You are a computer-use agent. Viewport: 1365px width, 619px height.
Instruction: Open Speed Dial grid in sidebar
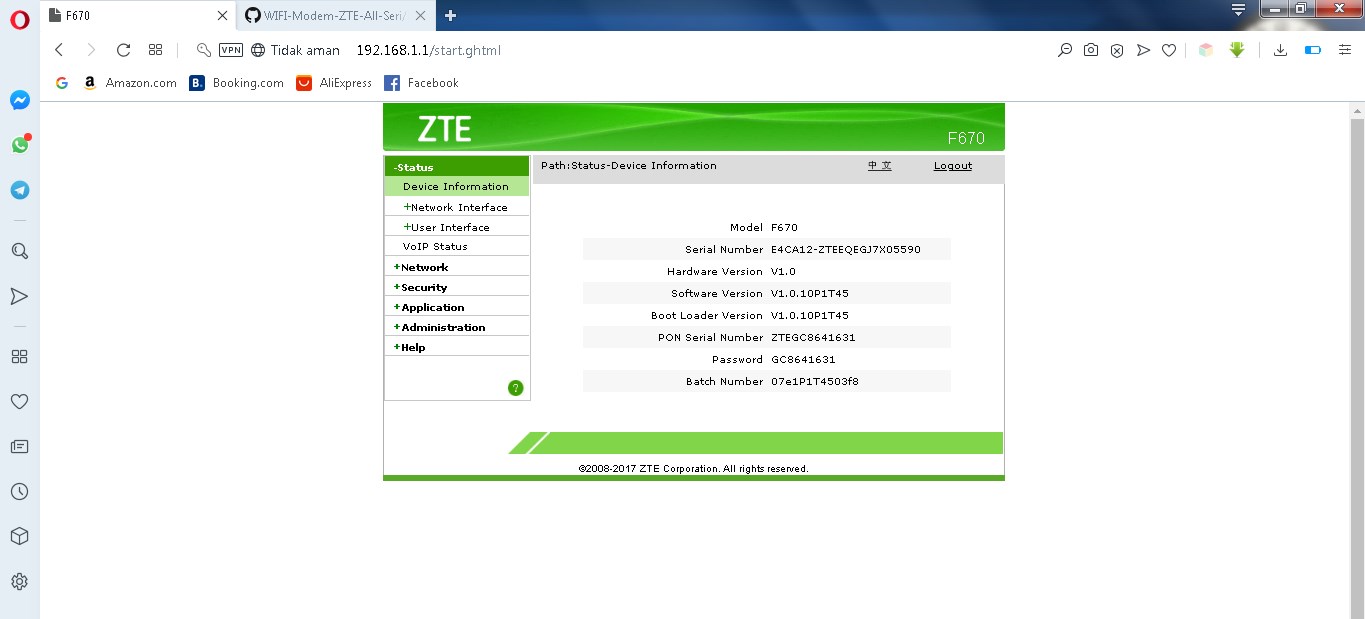point(19,356)
